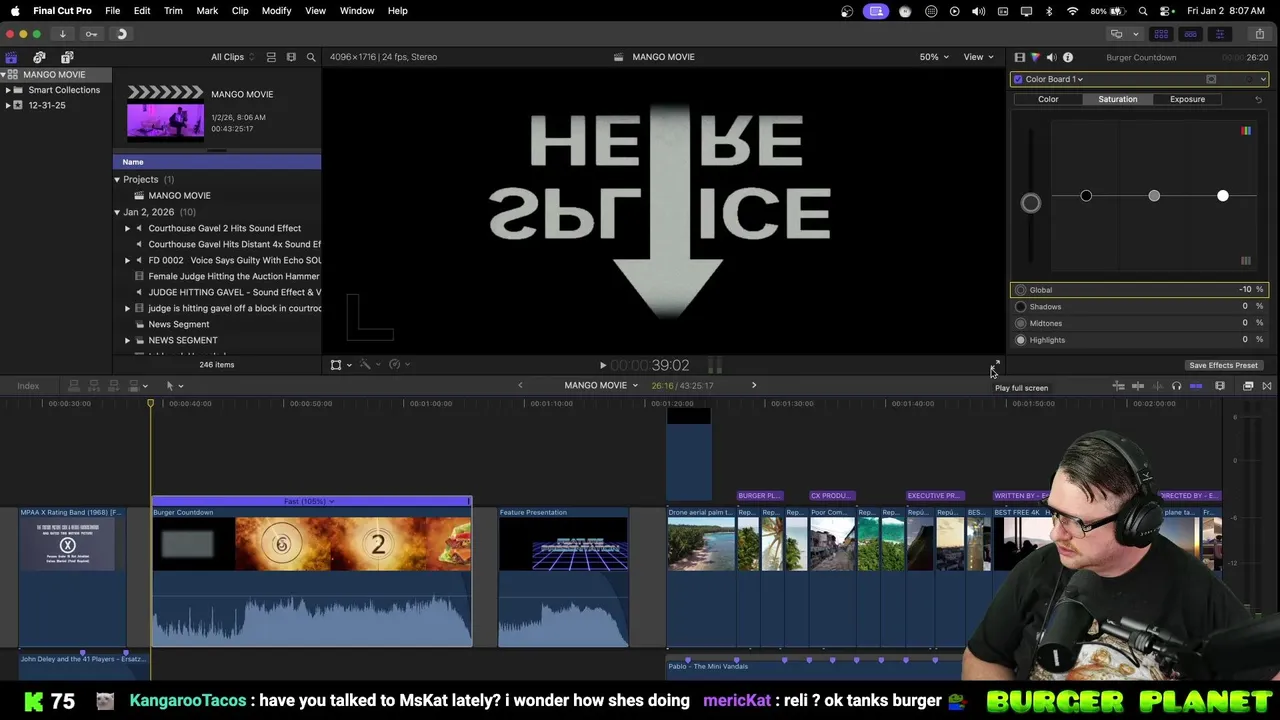Viewport: 1280px width, 720px height.
Task: Open the Modify menu
Action: (276, 10)
